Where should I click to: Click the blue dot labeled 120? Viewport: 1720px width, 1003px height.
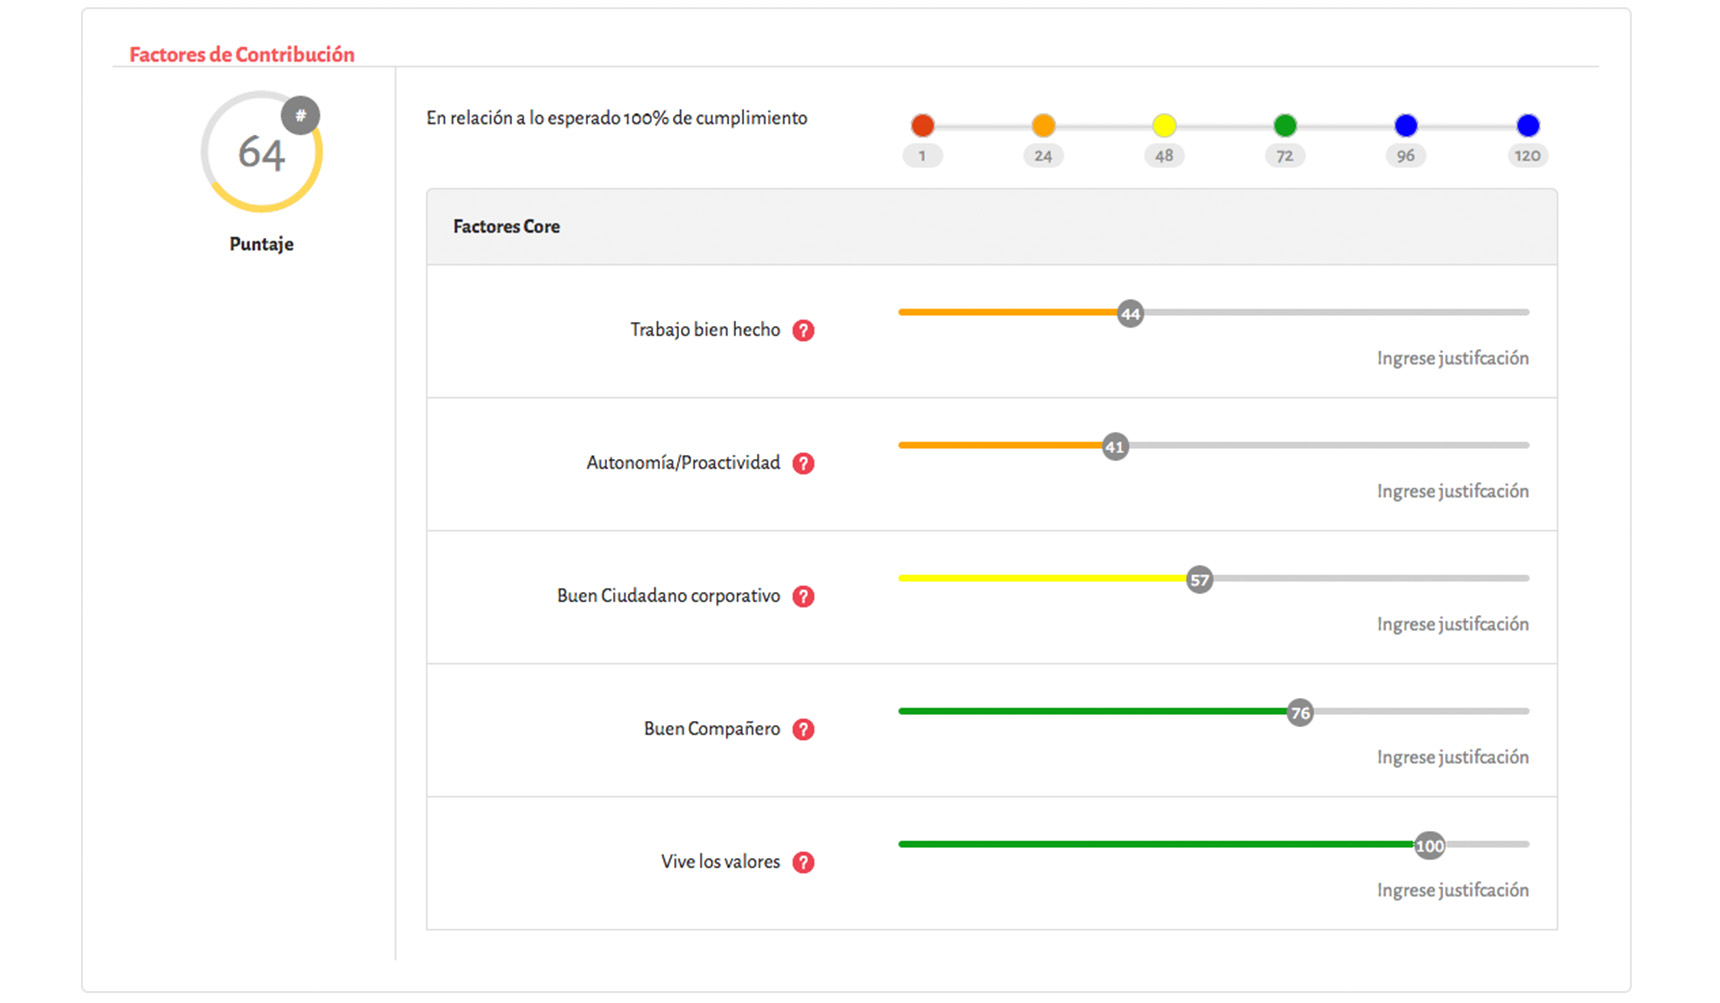point(1528,125)
